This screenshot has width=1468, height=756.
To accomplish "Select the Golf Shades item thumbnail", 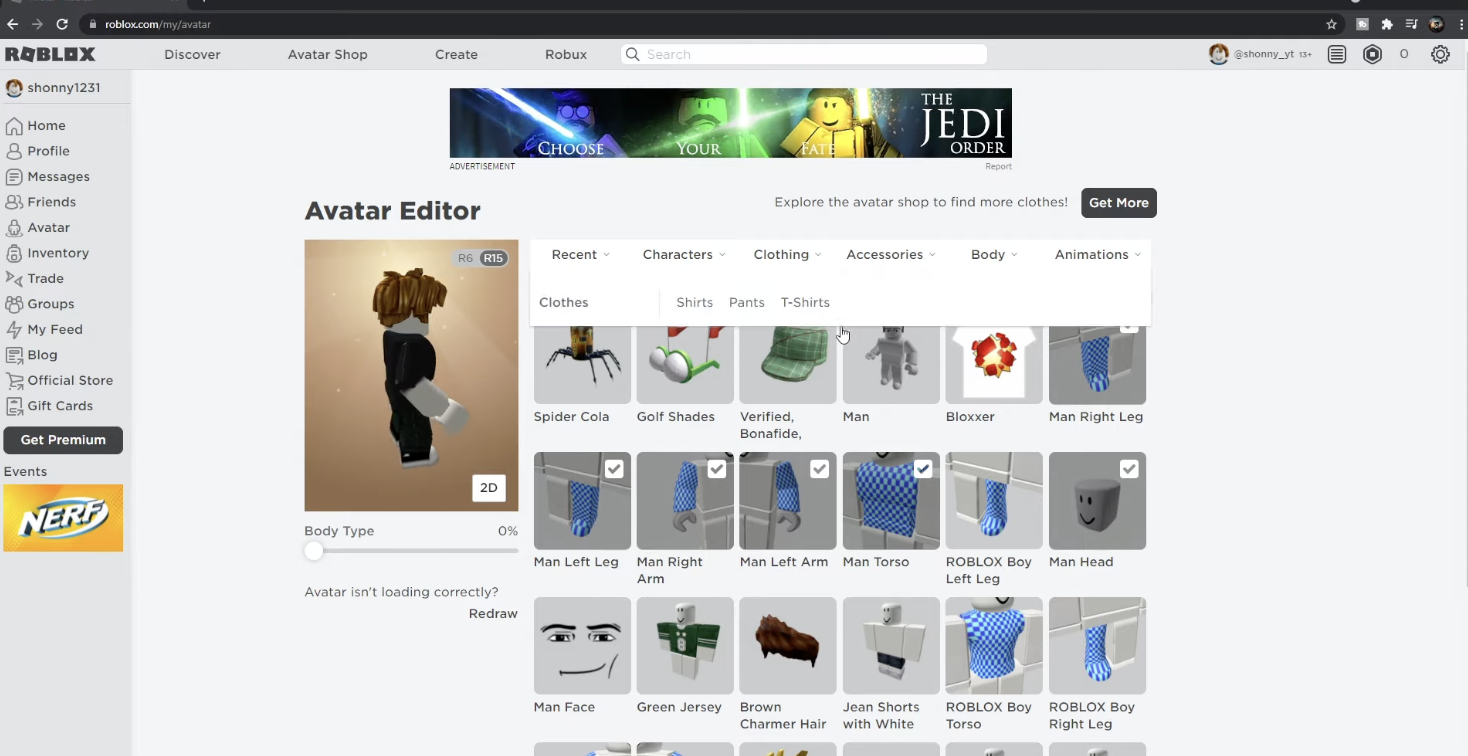I will [685, 365].
